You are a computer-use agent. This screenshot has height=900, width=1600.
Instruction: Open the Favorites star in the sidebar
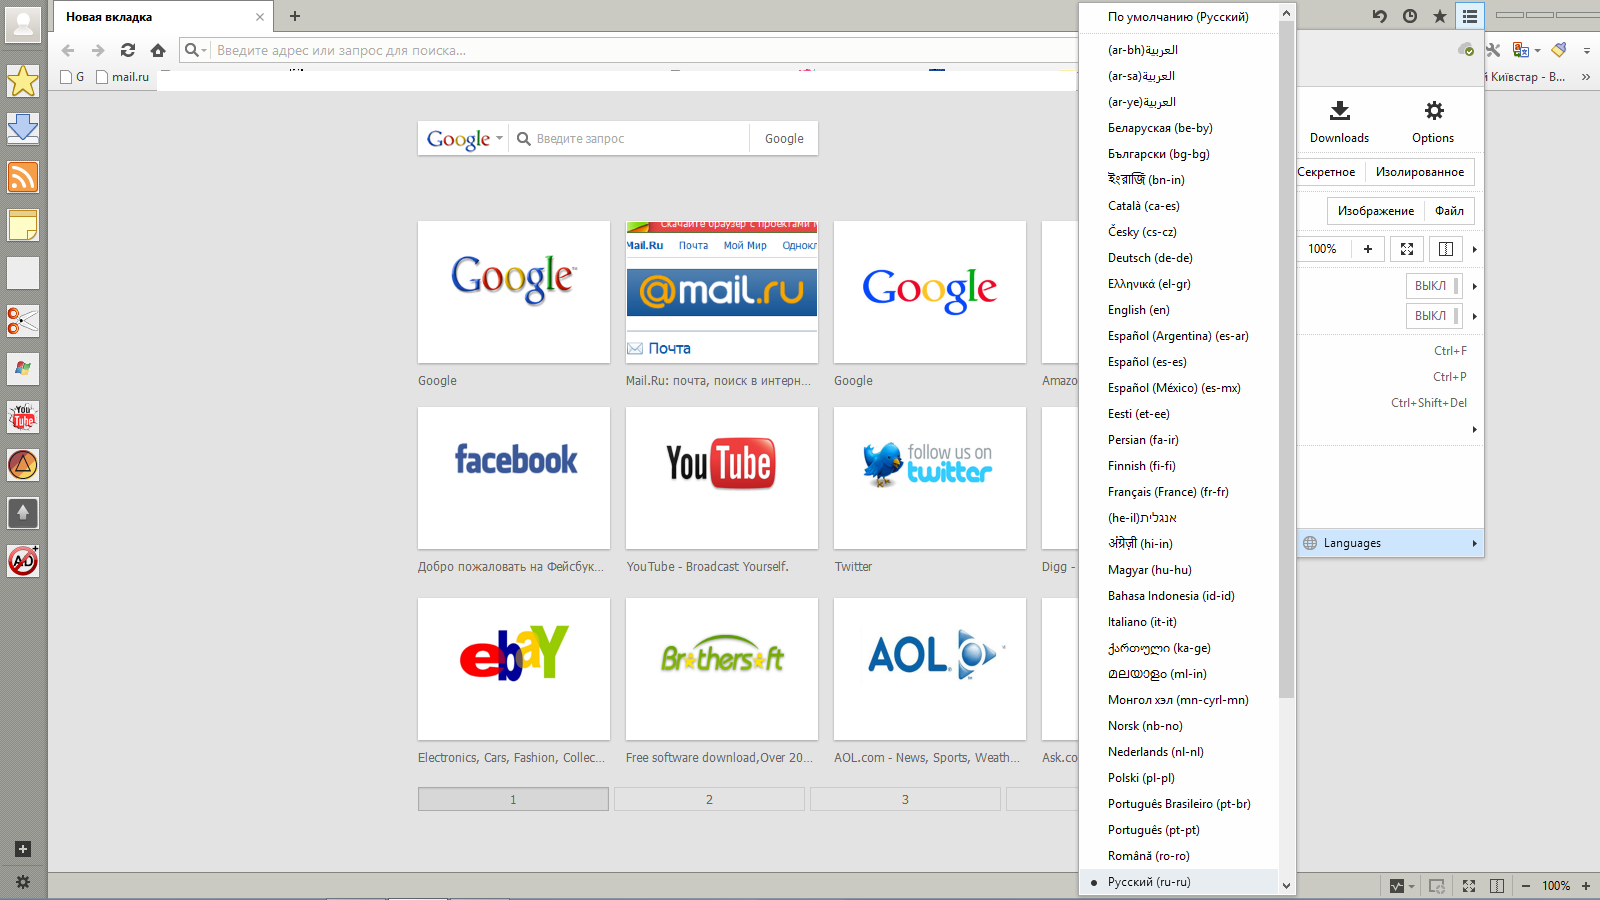tap(22, 81)
